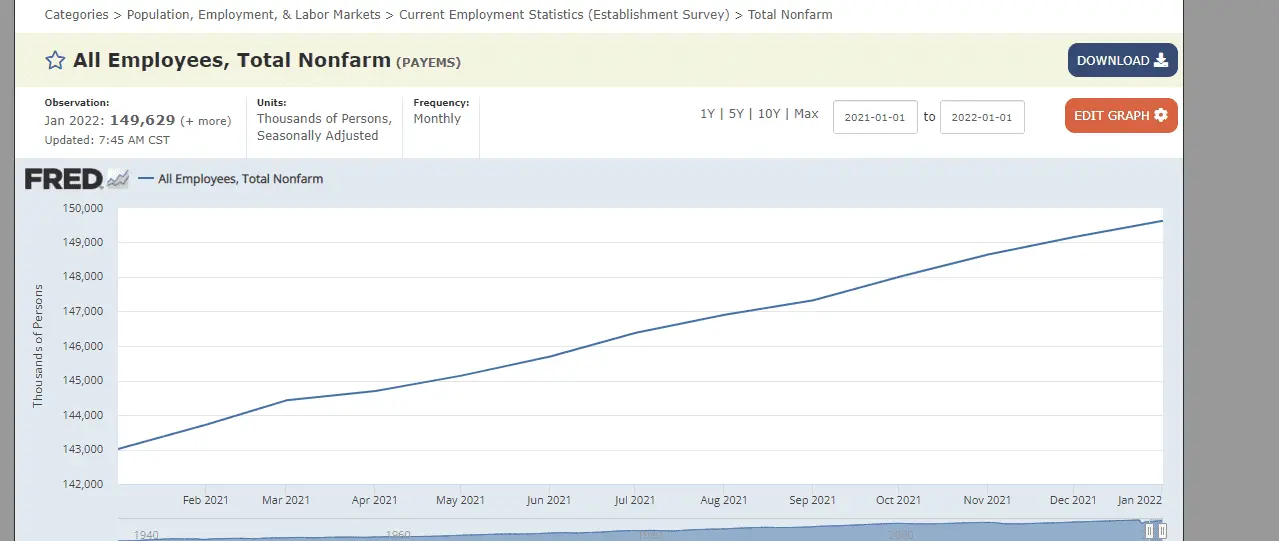This screenshot has height=541, width=1279.
Task: Open the Total Nonfarm breadcrumb link
Action: tap(790, 15)
